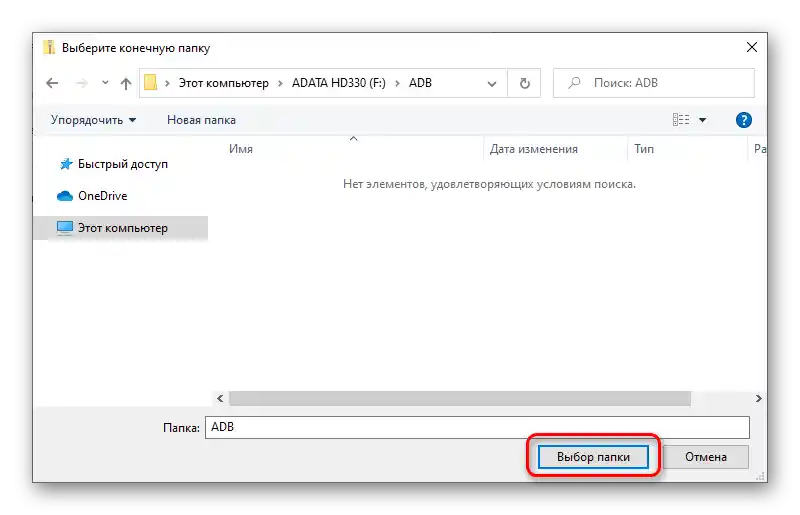Open address bar history dropdown
The height and width of the screenshot is (515, 800).
click(492, 83)
